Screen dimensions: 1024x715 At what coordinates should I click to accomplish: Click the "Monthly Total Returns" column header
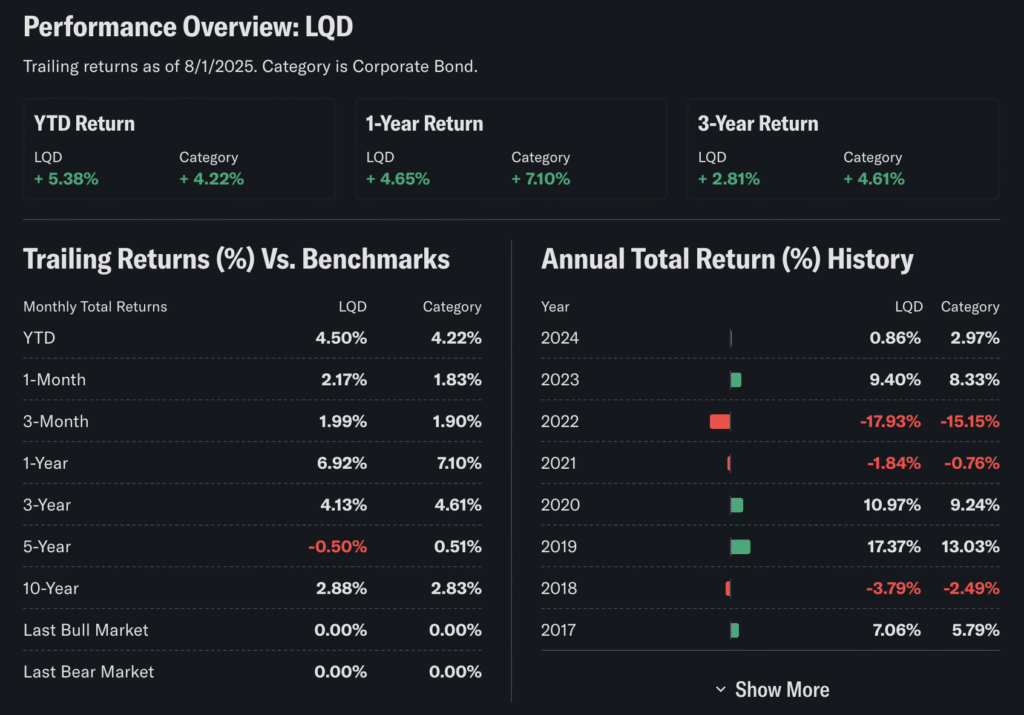(95, 307)
